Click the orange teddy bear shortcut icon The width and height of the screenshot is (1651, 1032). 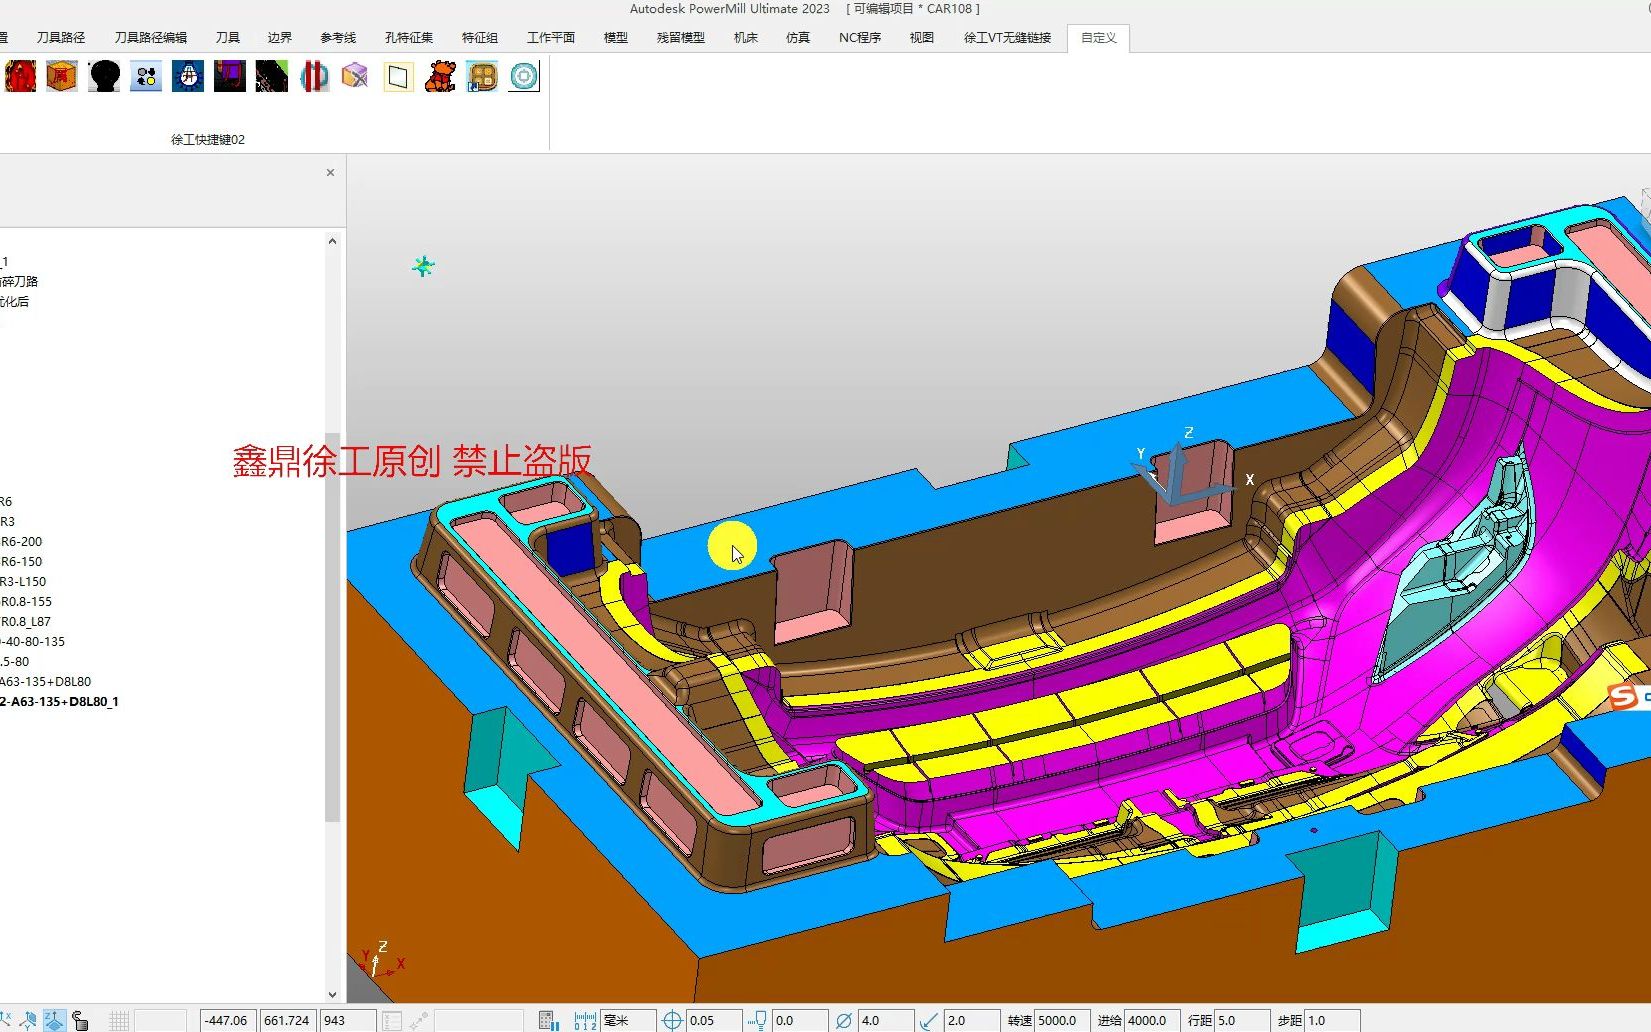[440, 76]
